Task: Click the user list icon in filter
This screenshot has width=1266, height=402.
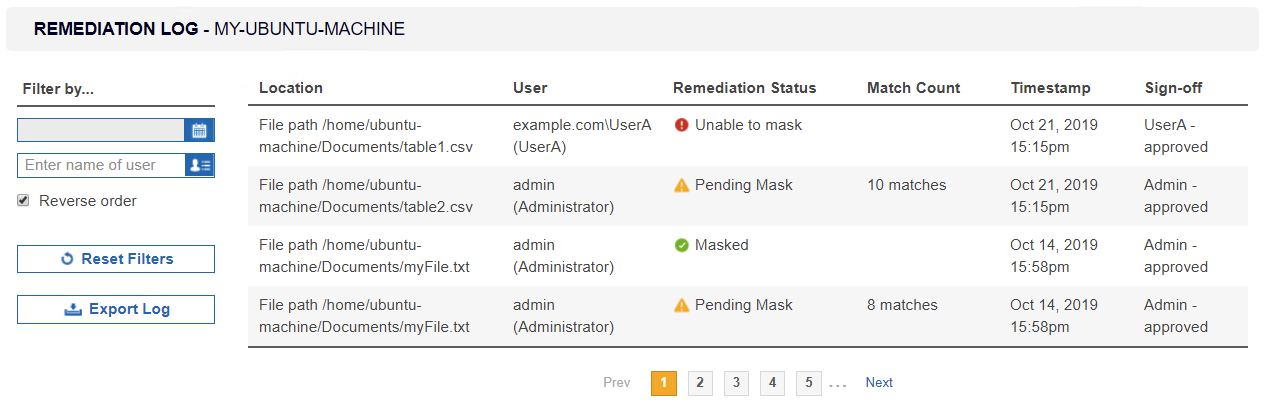Action: tap(199, 165)
